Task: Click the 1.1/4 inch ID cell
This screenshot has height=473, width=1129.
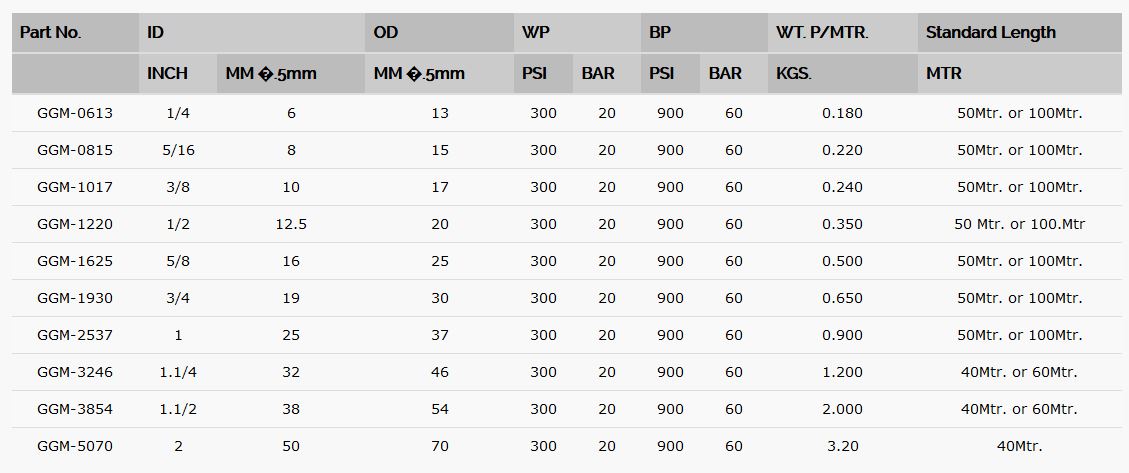Action: pos(180,372)
